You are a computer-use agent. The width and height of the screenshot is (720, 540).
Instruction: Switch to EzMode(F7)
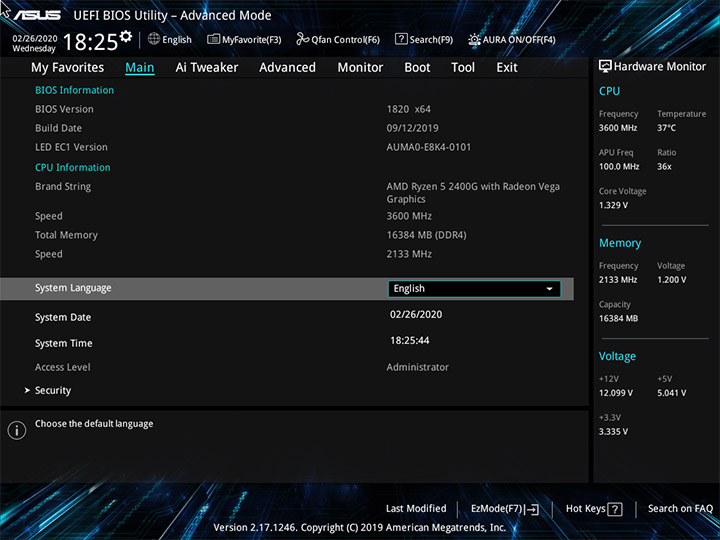505,509
